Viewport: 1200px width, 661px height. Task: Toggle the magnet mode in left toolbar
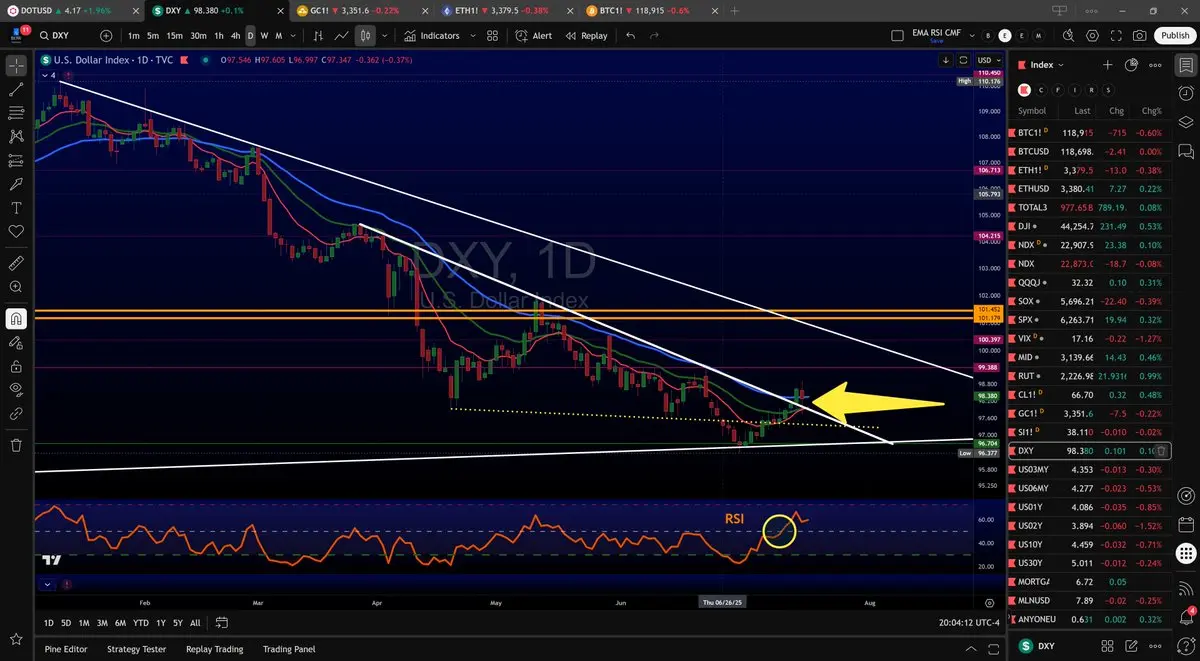point(16,319)
